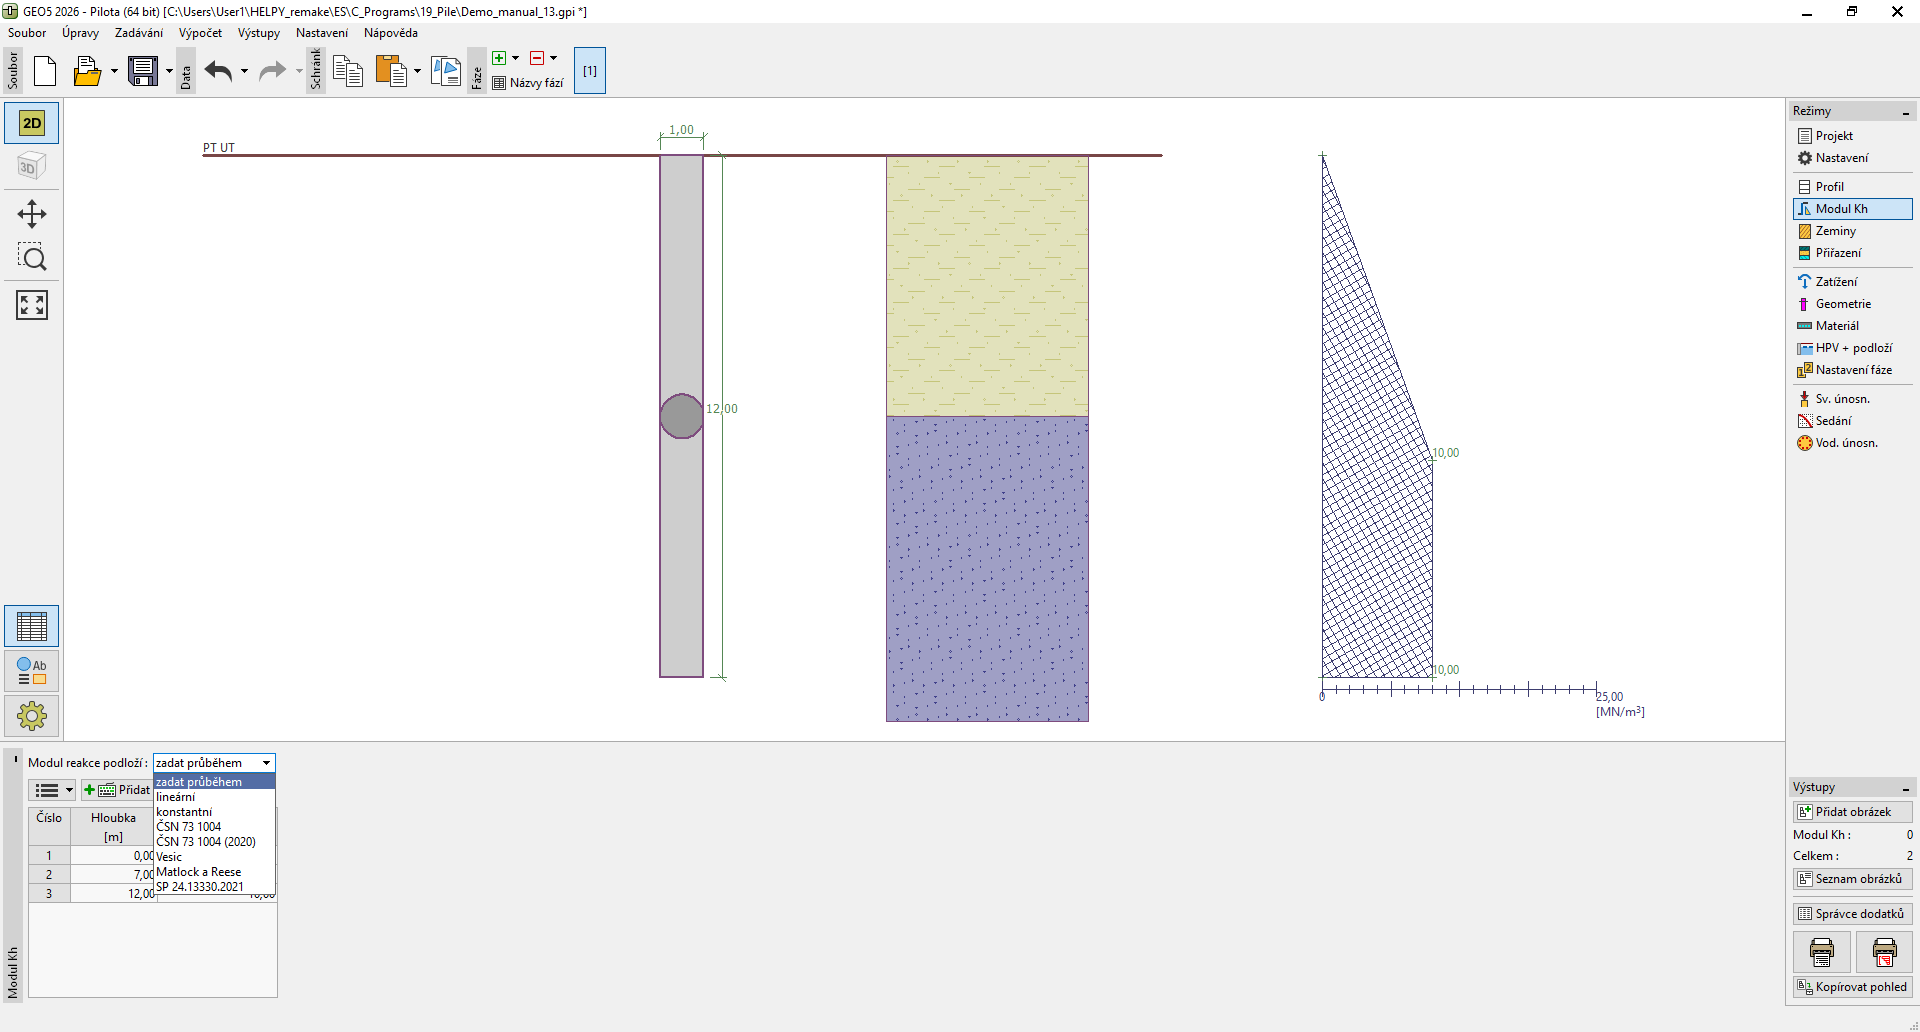Open the Zadávání menu

[x=138, y=33]
